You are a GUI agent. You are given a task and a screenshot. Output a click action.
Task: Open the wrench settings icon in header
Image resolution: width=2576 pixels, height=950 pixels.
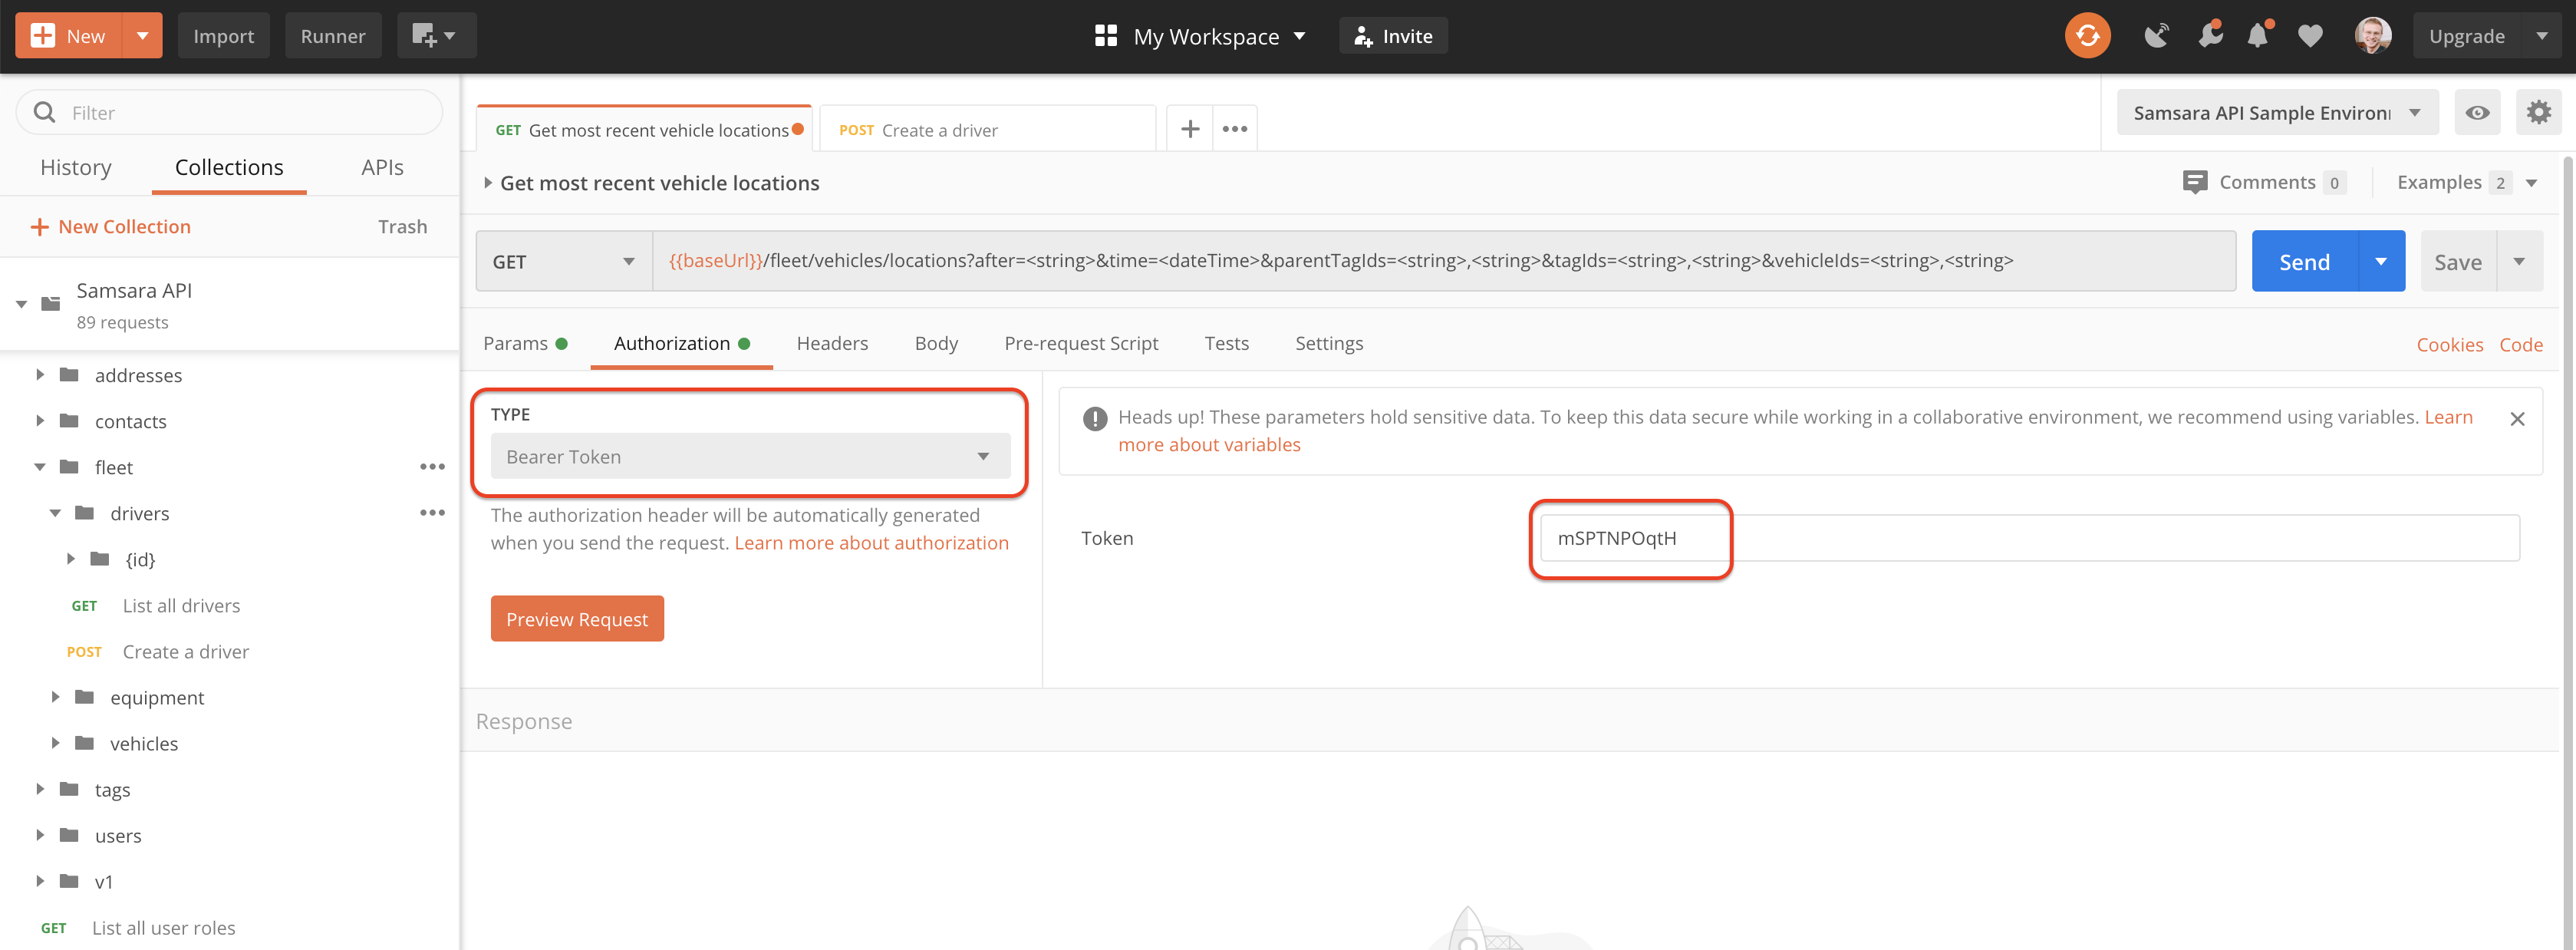pos(2209,35)
